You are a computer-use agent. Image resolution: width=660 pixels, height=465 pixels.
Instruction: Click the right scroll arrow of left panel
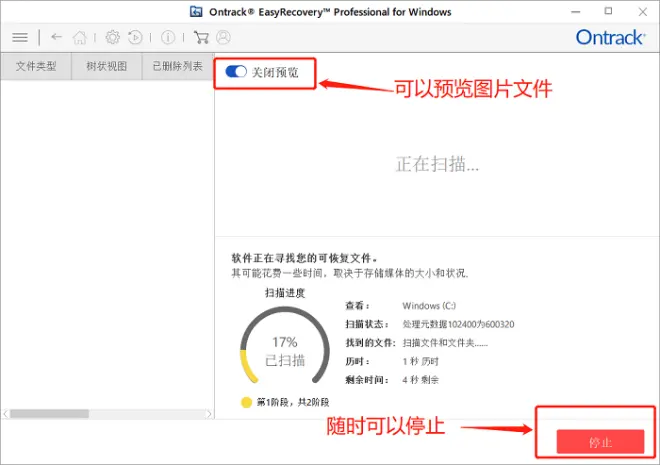209,414
